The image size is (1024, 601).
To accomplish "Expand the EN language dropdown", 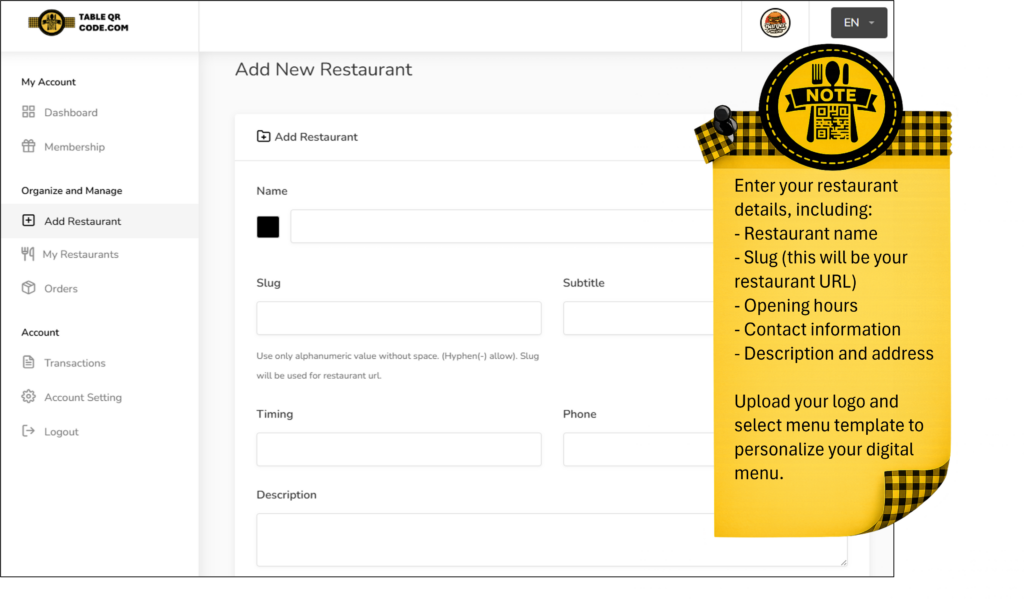I will point(858,23).
